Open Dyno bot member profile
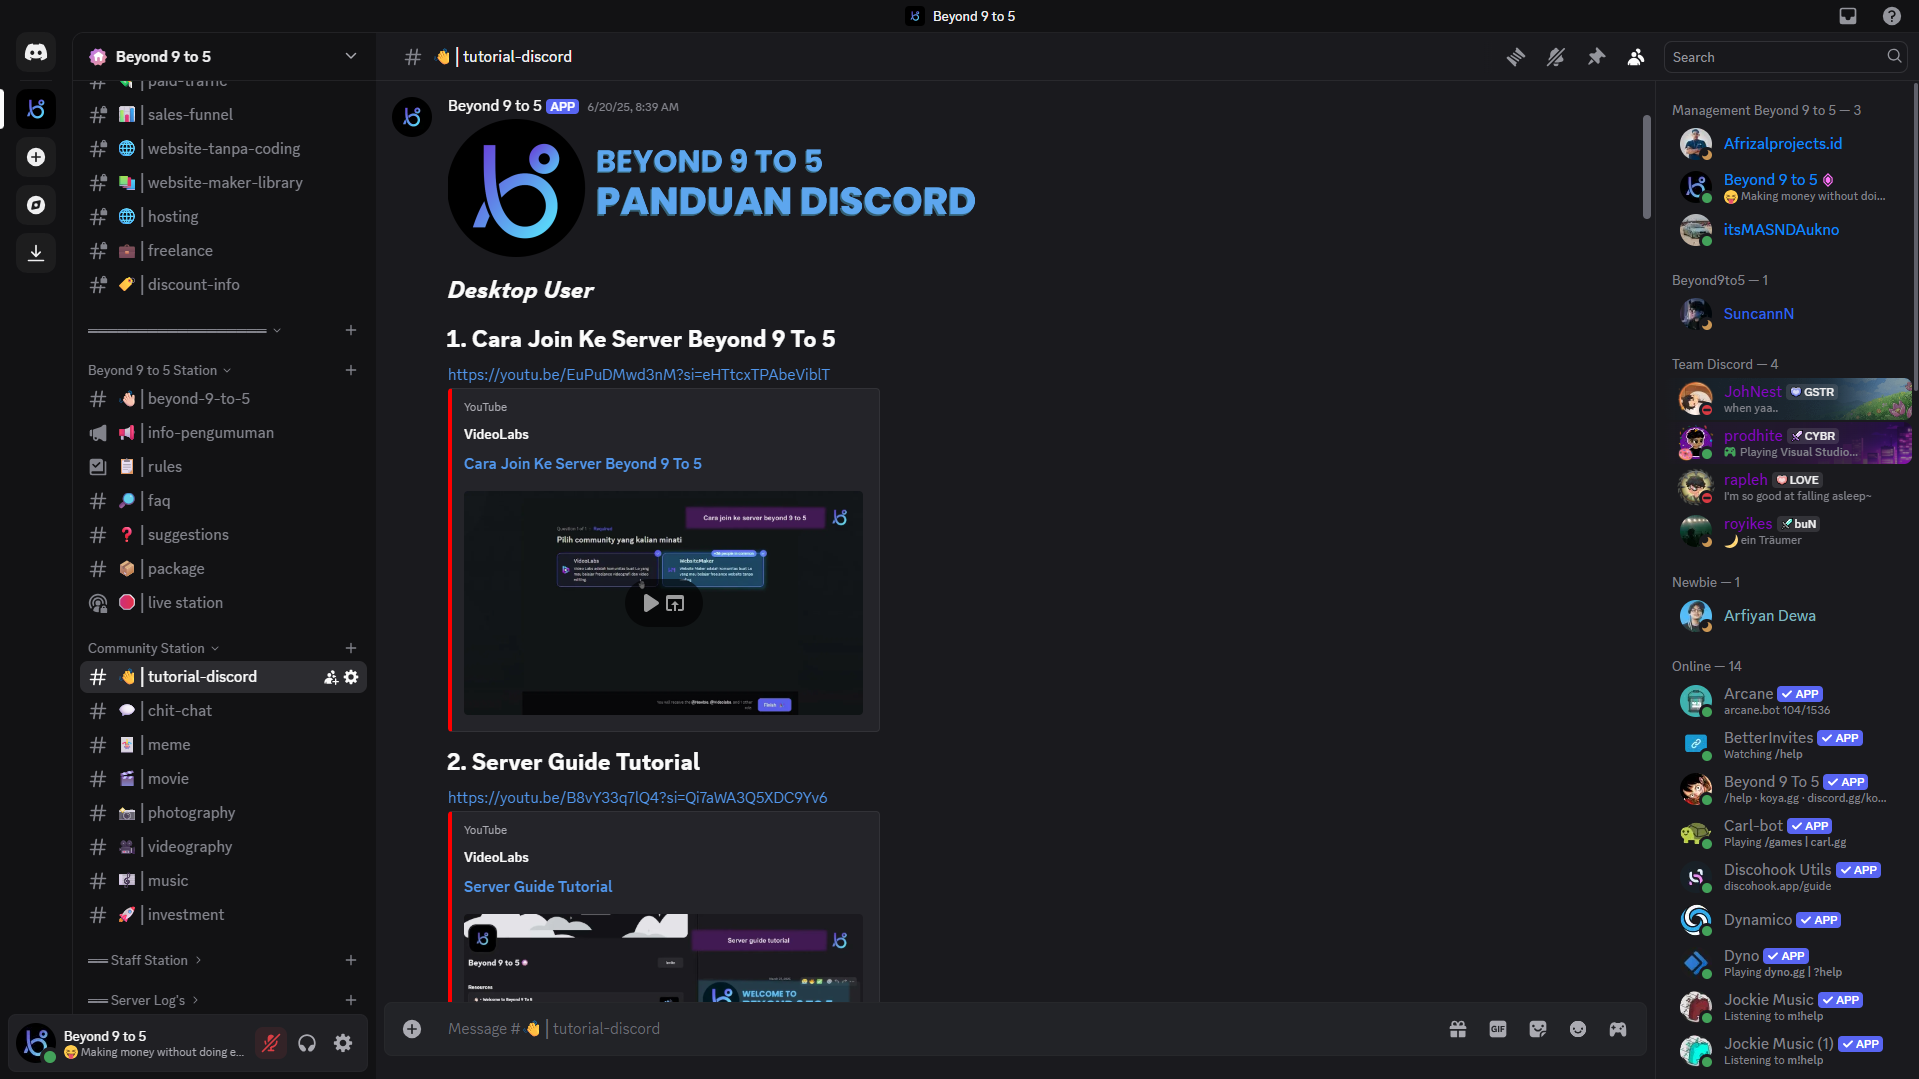 point(1791,964)
